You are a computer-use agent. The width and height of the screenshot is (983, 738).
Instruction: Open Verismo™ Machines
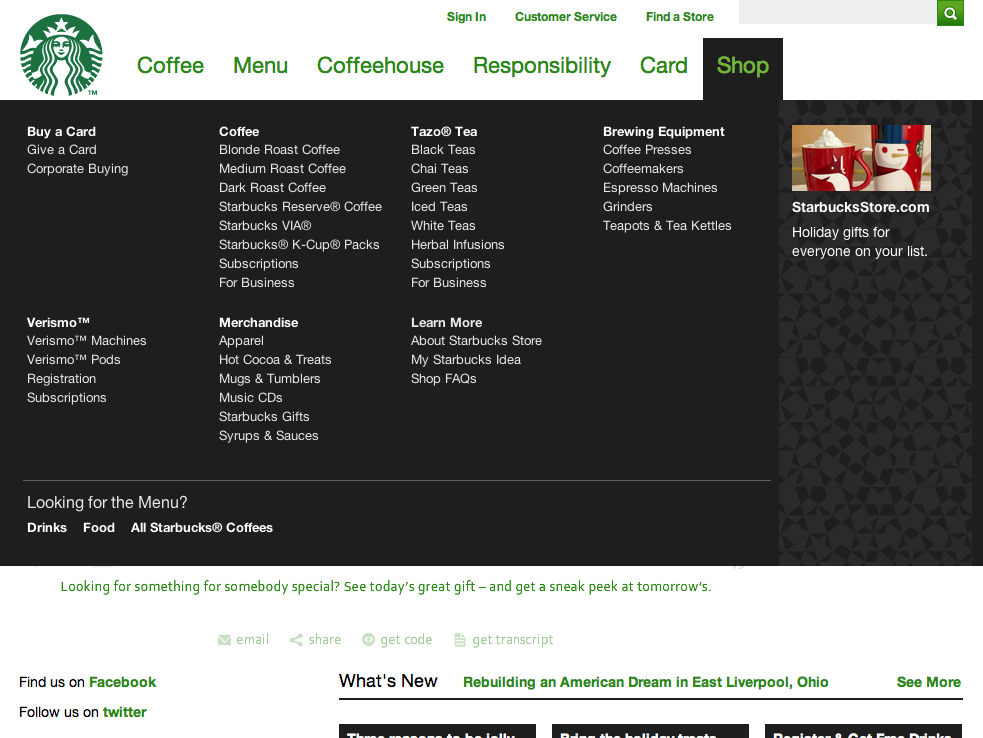tap(87, 341)
